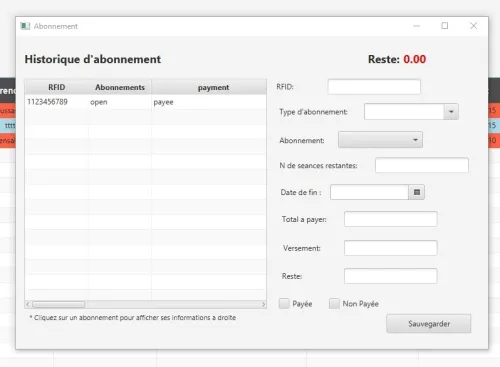500x367 pixels.
Task: Select the 1123456789 RFID cell
Action: click(x=57, y=102)
